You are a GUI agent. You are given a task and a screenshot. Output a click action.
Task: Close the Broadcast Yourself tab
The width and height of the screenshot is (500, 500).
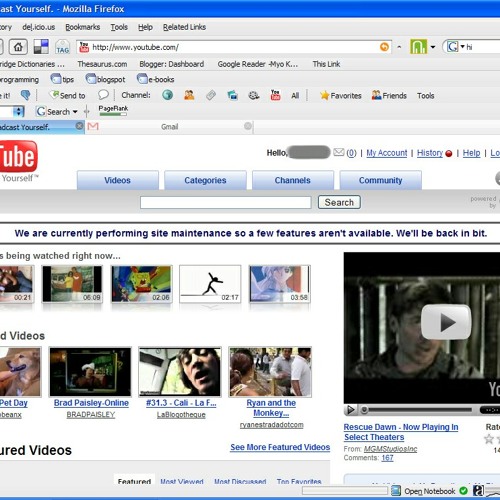79,126
